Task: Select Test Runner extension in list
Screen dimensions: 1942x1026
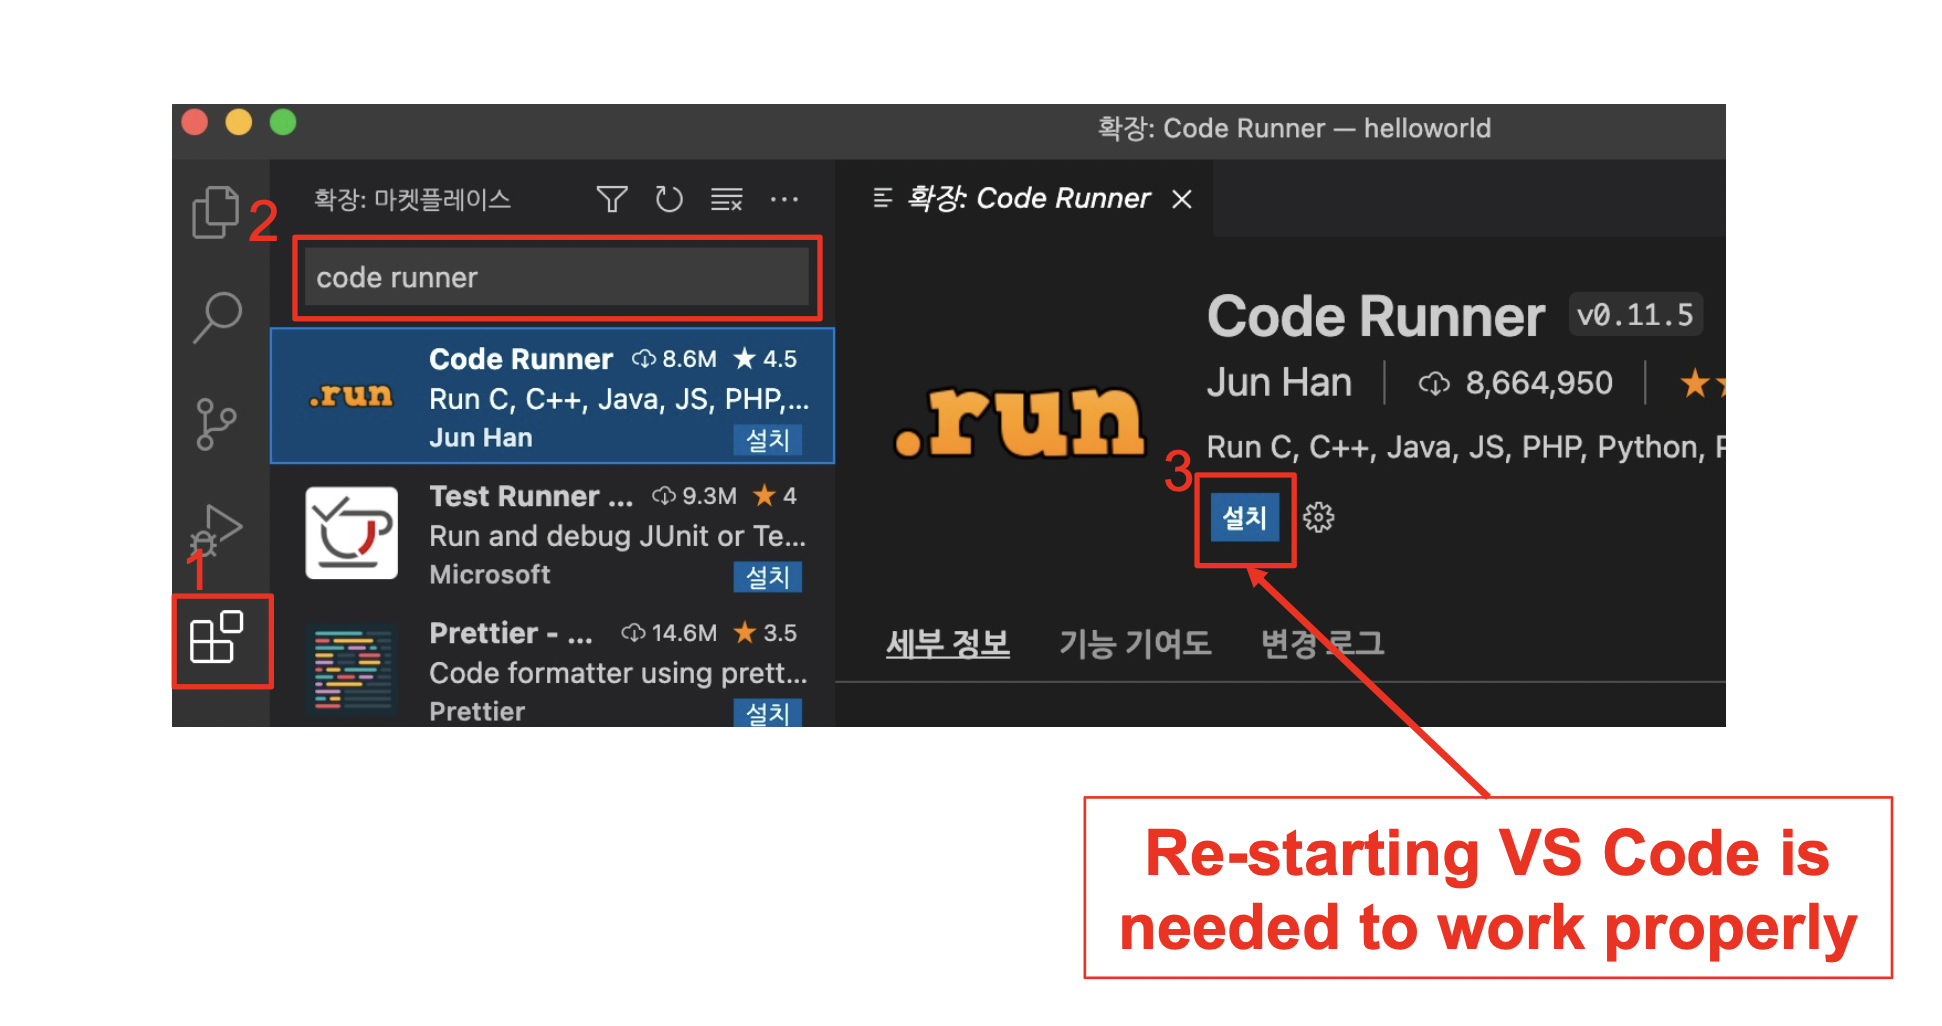Action: [x=552, y=533]
